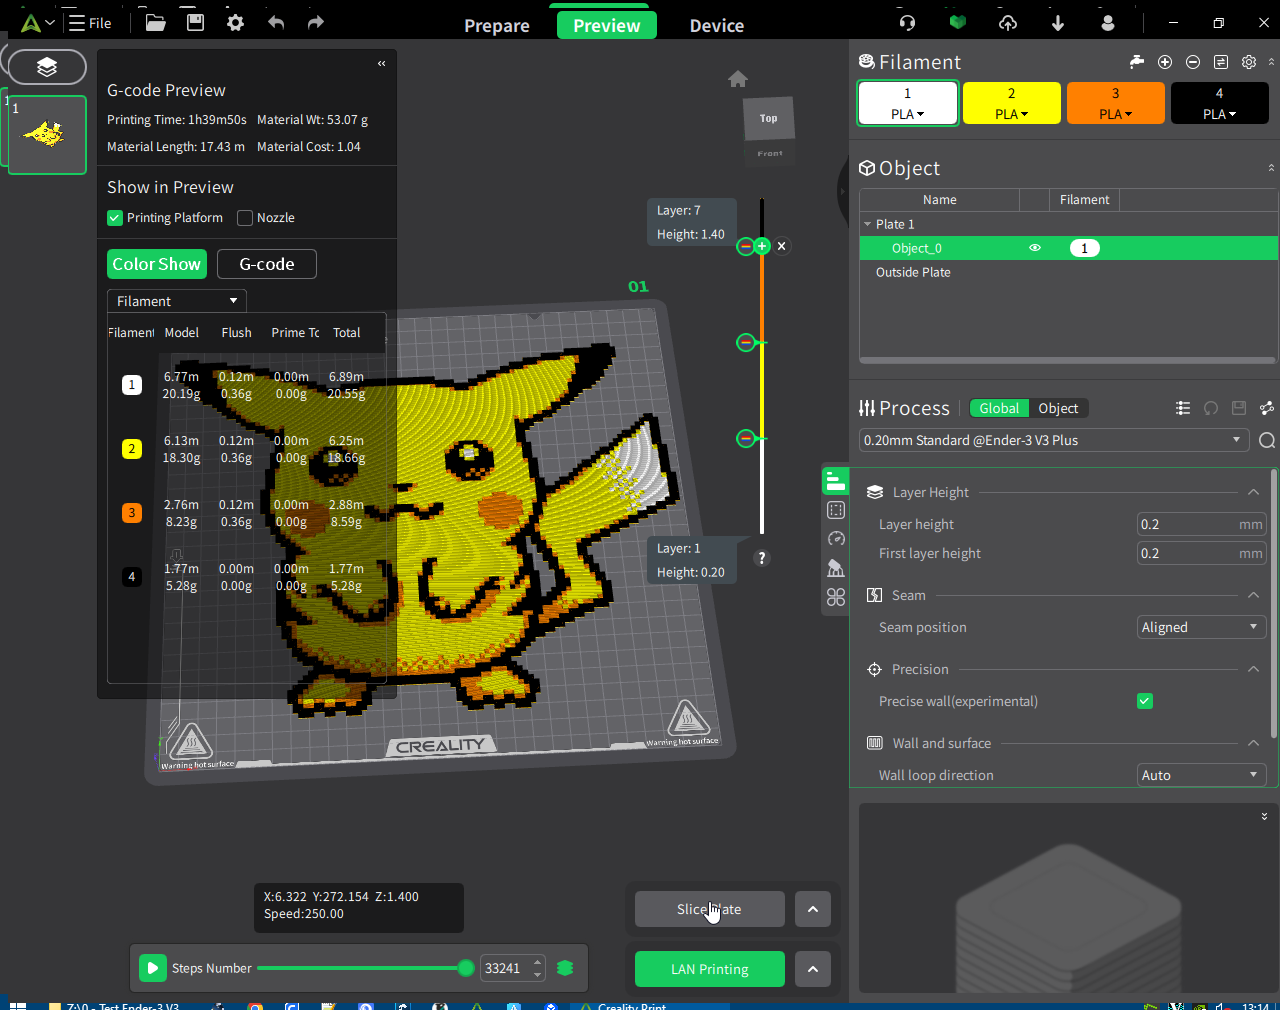Image resolution: width=1280 pixels, height=1010 pixels.
Task: Open the process compare presets icon
Action: pos(1267,408)
